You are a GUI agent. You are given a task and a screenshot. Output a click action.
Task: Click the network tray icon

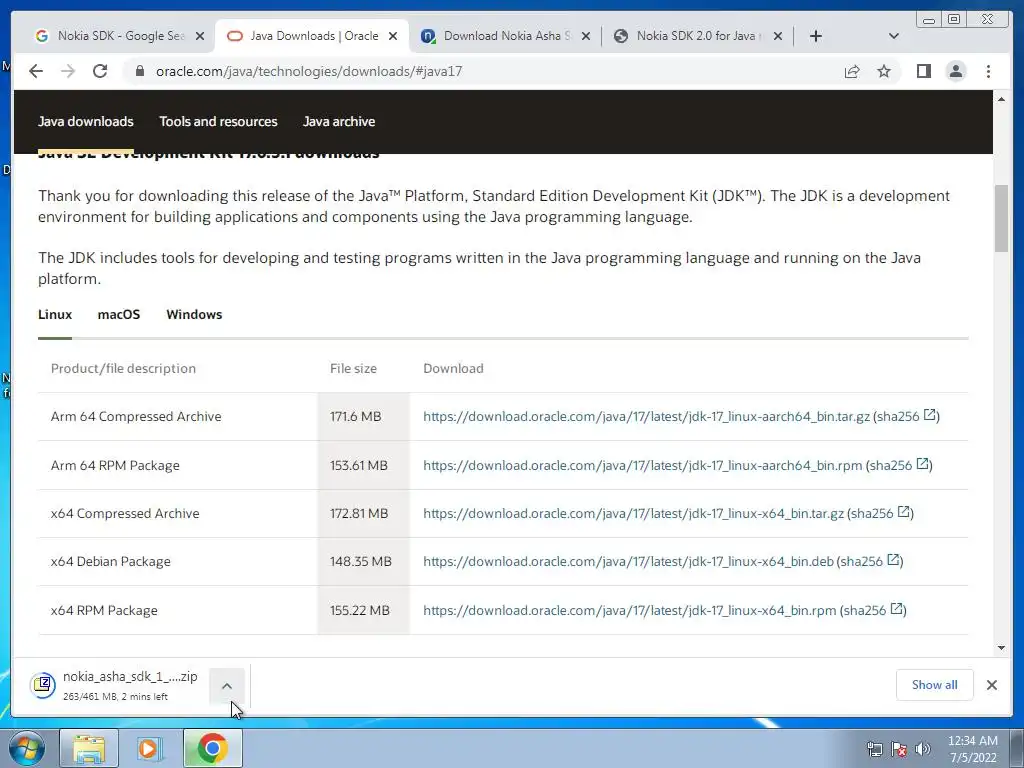874,749
